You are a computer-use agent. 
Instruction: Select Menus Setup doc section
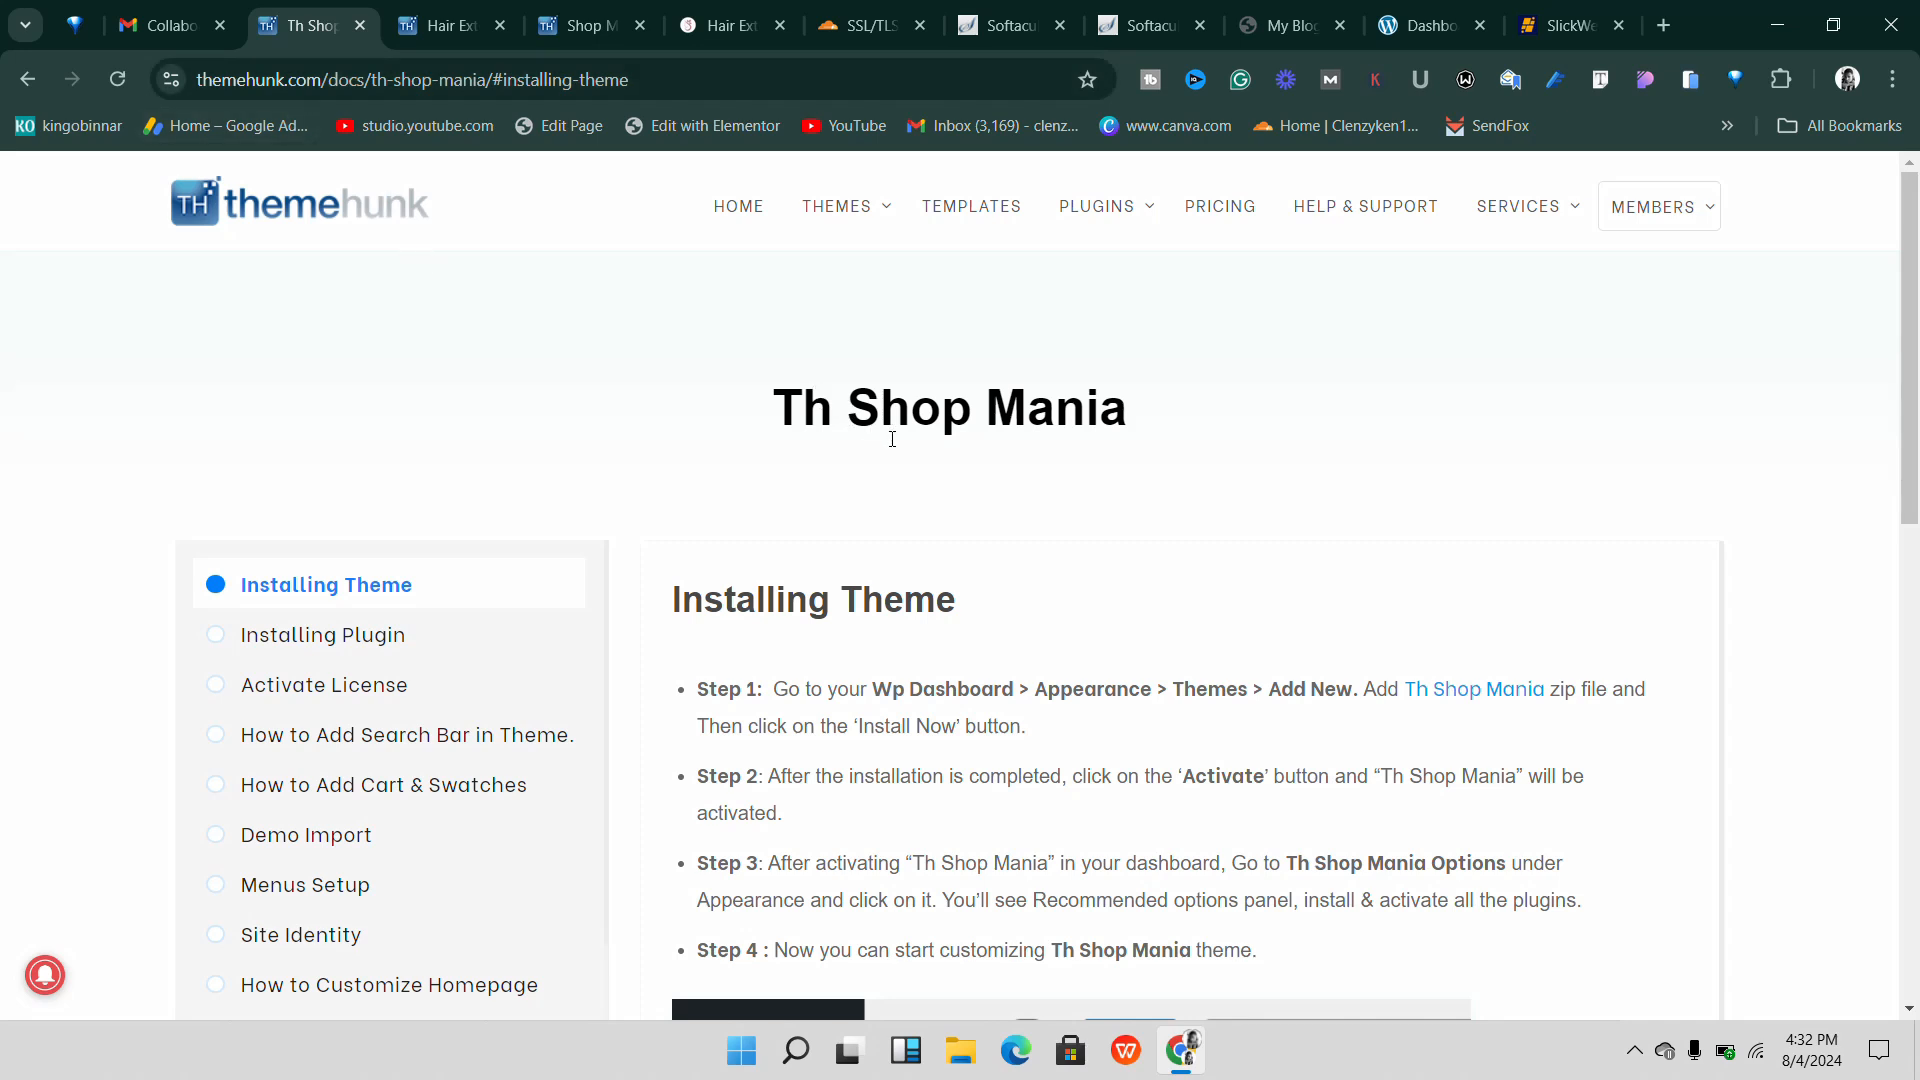click(305, 885)
